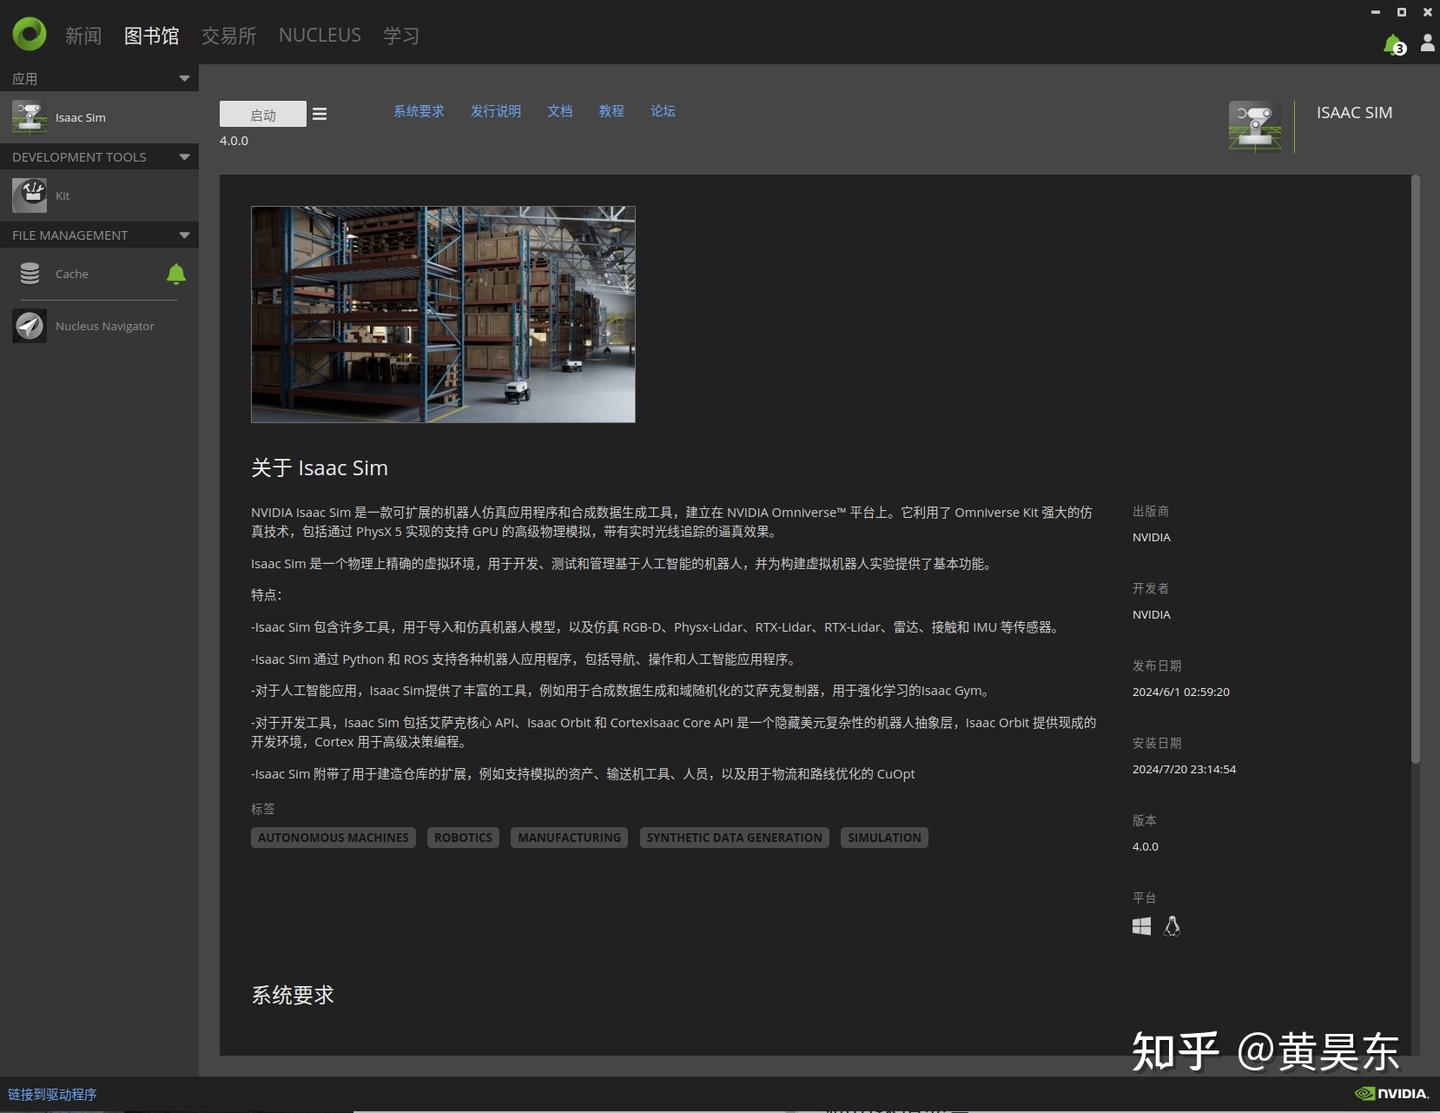Collapse the FILE MANAGEMENT section
Image resolution: width=1440 pixels, height=1113 pixels.
pos(184,234)
